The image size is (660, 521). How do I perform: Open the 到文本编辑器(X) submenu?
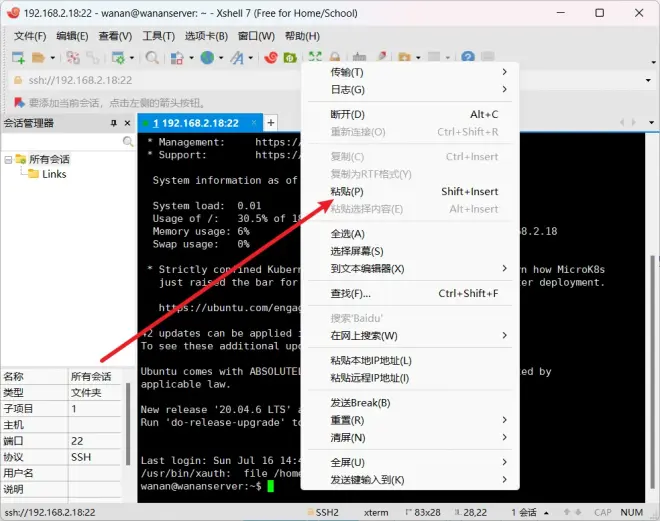410,269
